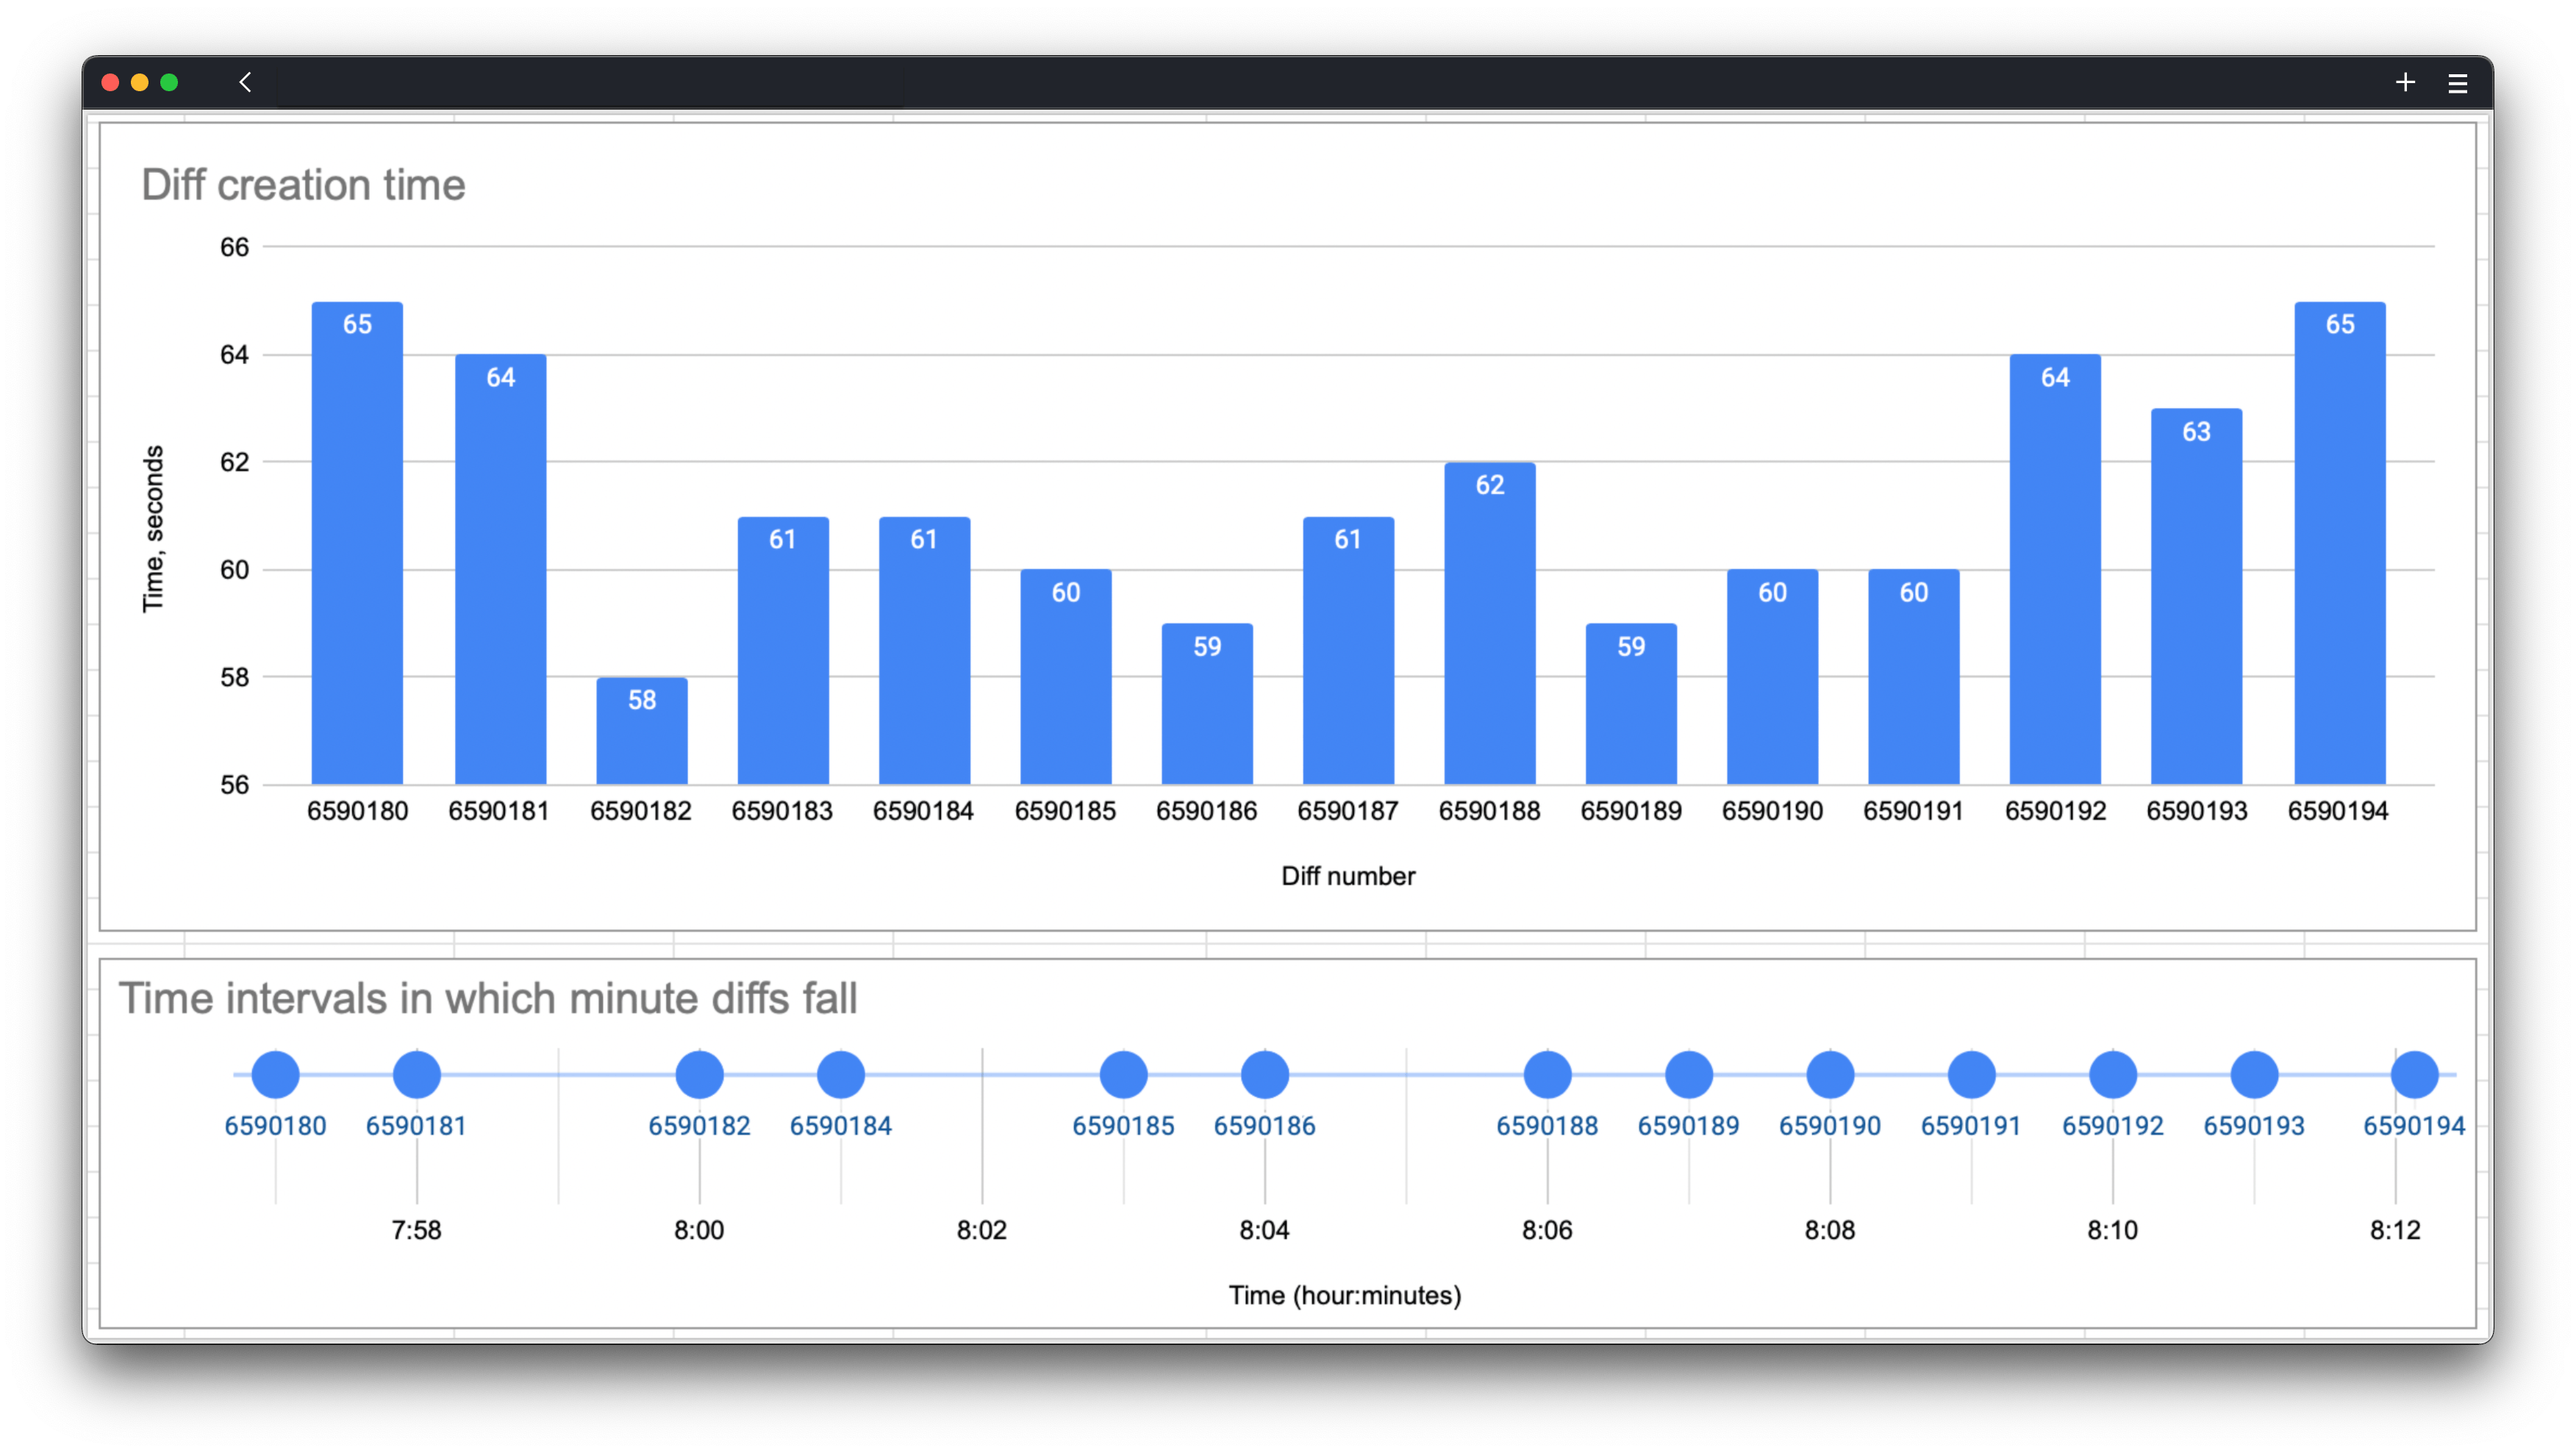Open the hamburger menu icon
Viewport: 2576px width, 1453px height.
(x=2457, y=83)
